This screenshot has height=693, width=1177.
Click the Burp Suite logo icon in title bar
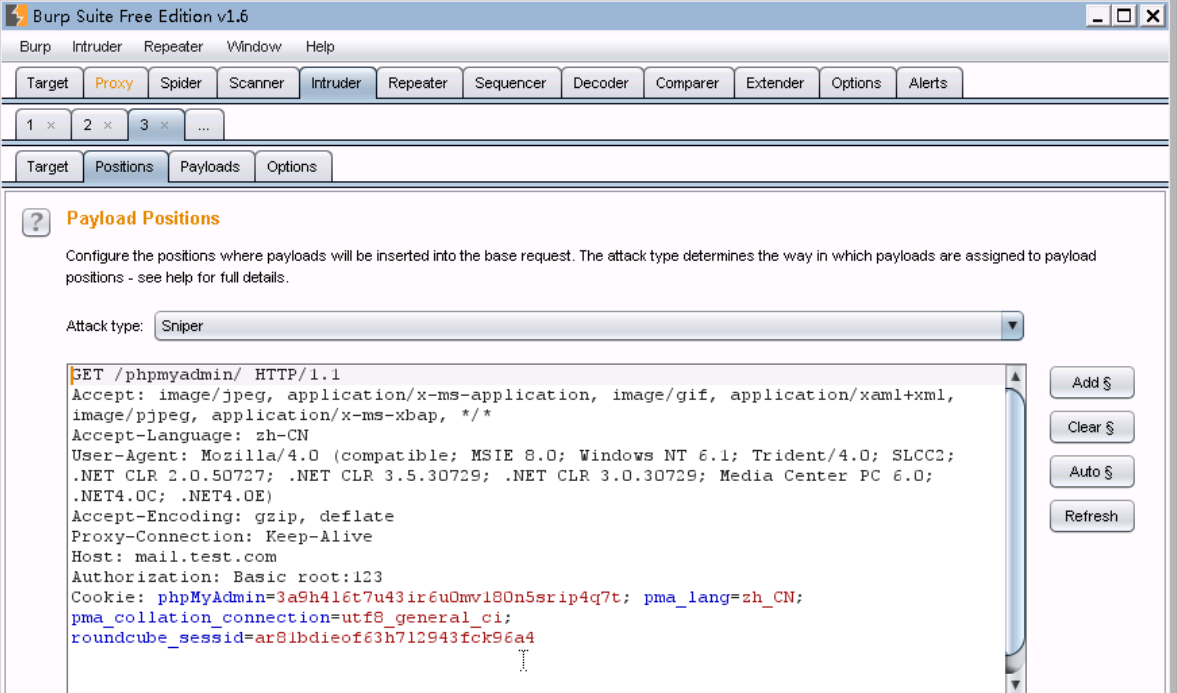pyautogui.click(x=16, y=15)
